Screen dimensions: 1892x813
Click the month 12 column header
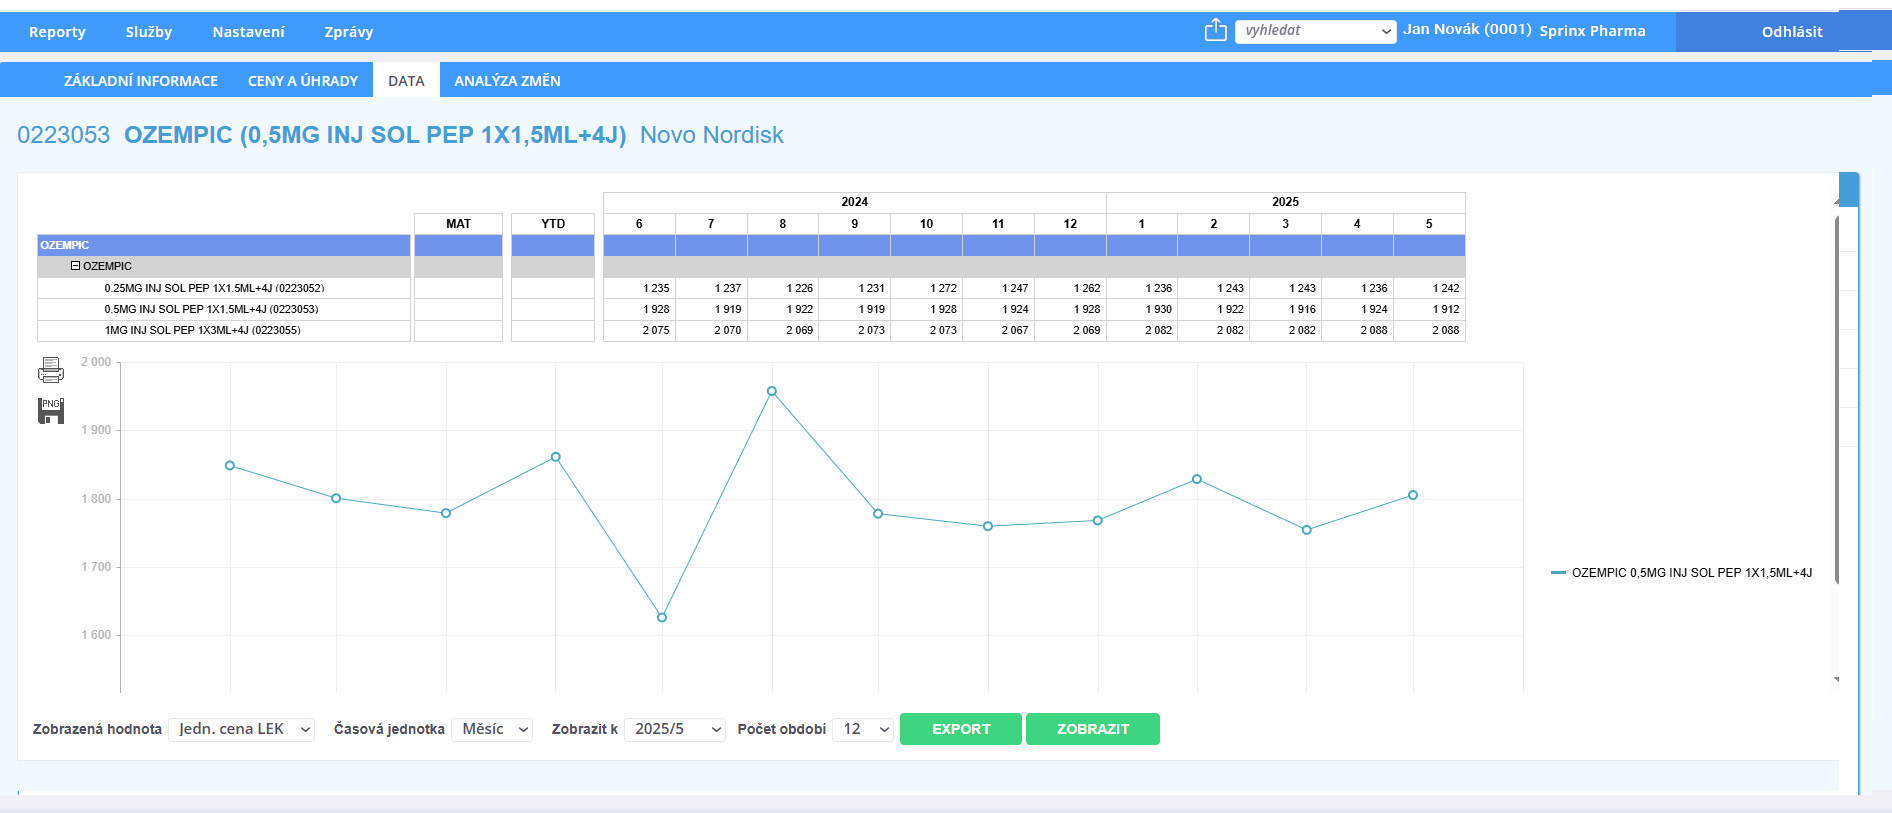click(x=1070, y=224)
